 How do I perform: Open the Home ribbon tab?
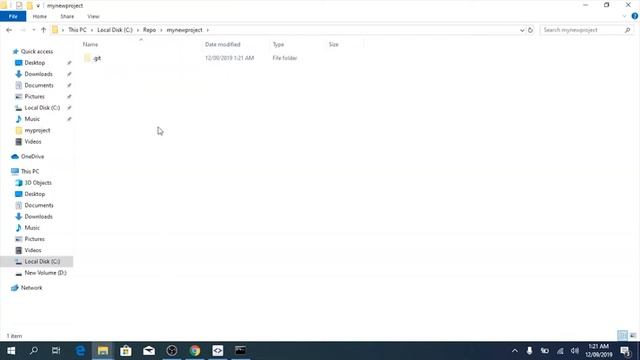click(x=40, y=16)
